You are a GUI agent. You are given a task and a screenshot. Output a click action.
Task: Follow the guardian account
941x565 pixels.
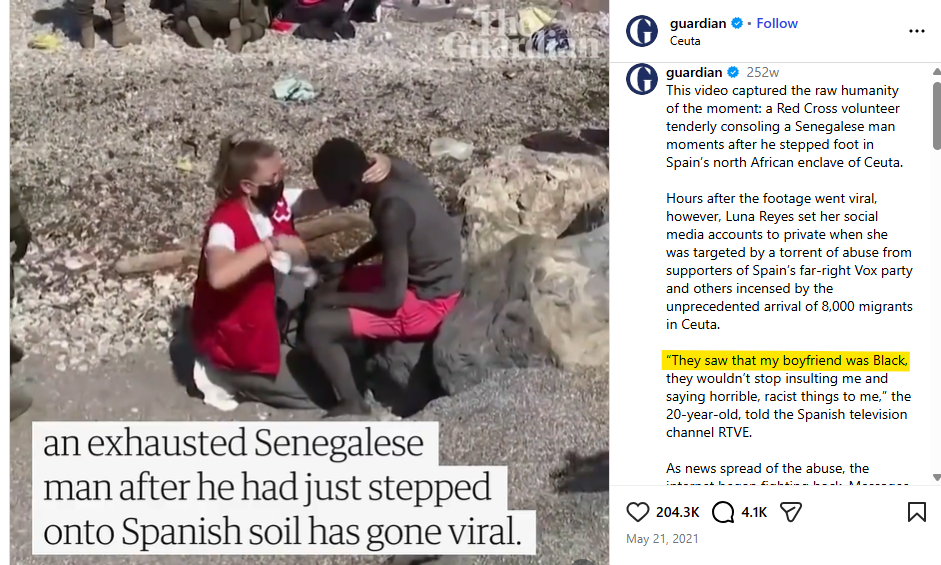click(777, 23)
